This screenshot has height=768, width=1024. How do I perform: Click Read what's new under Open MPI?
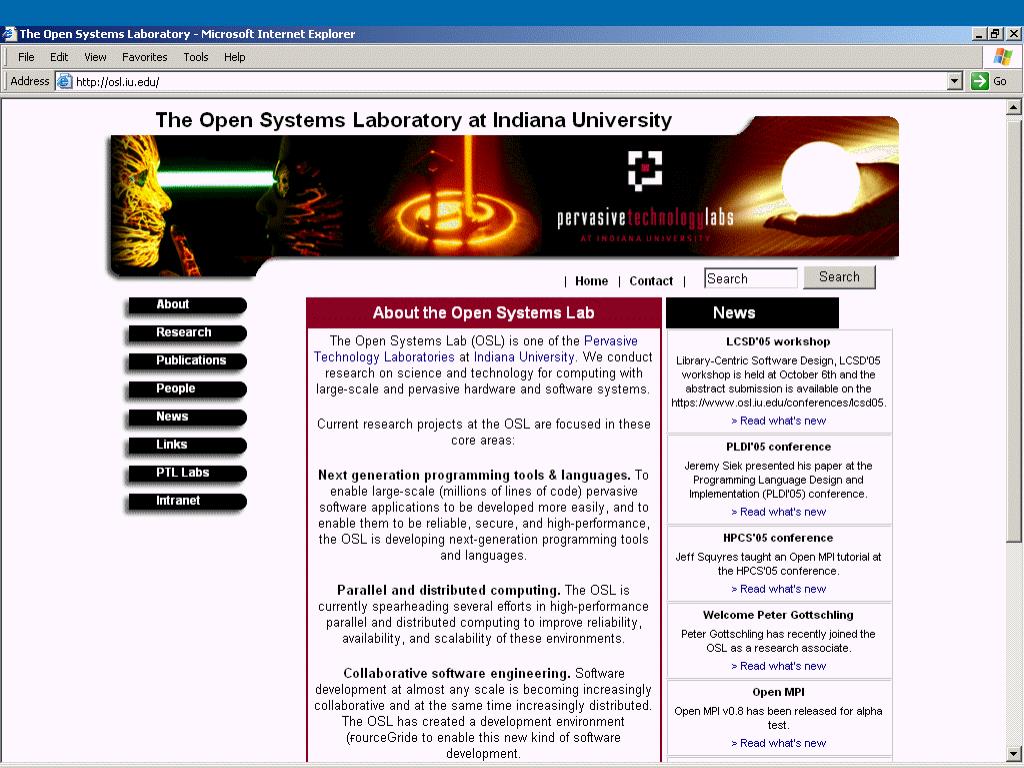pos(778,743)
